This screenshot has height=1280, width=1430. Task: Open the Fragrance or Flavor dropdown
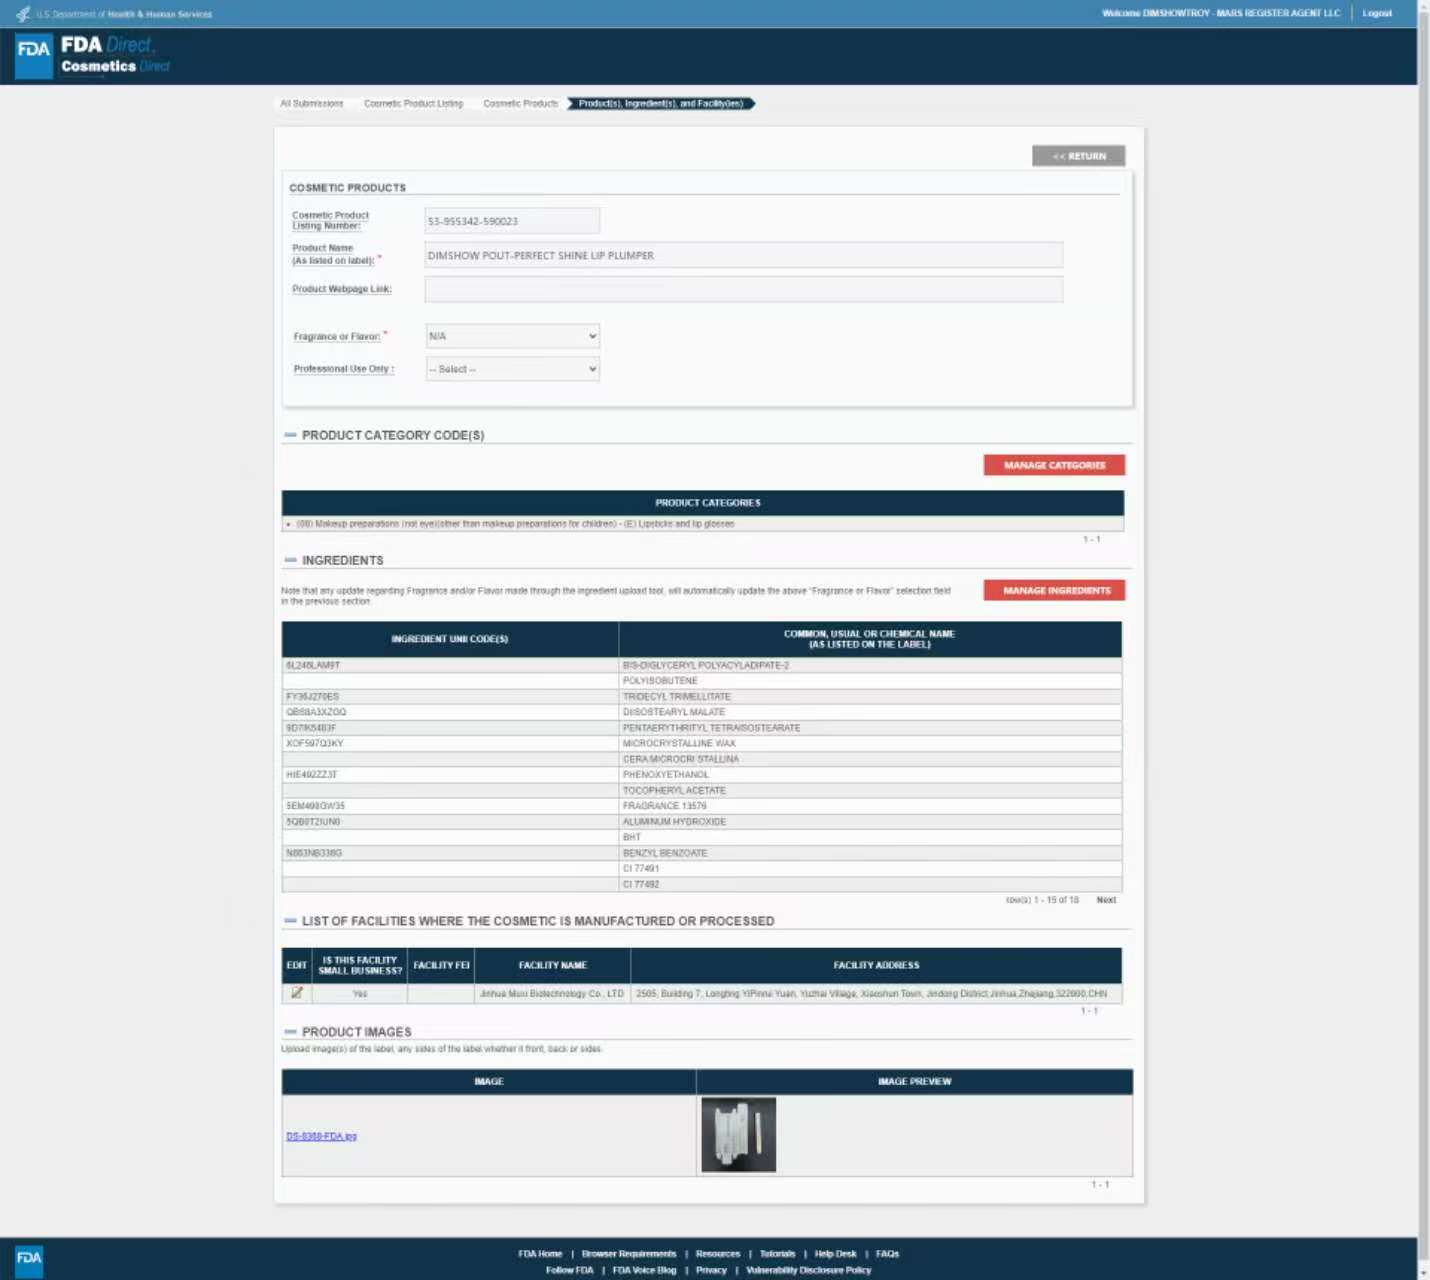tap(512, 336)
